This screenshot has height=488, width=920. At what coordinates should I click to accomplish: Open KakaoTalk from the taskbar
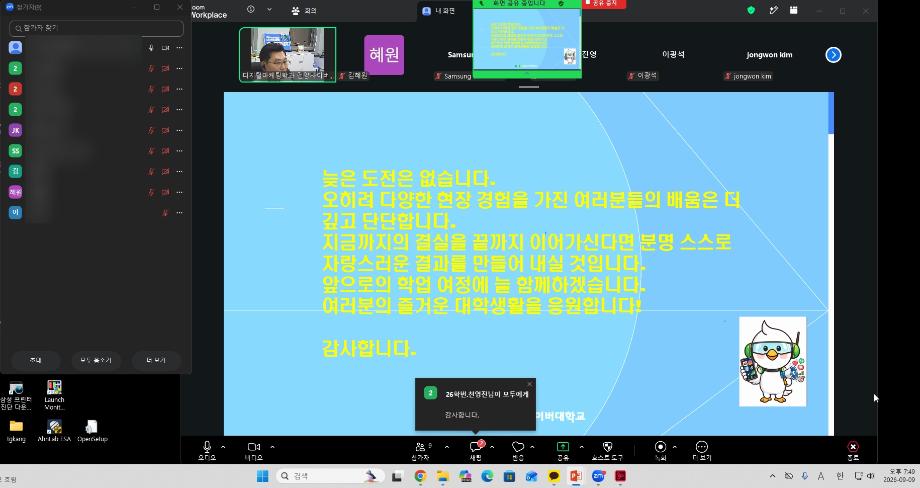click(553, 476)
